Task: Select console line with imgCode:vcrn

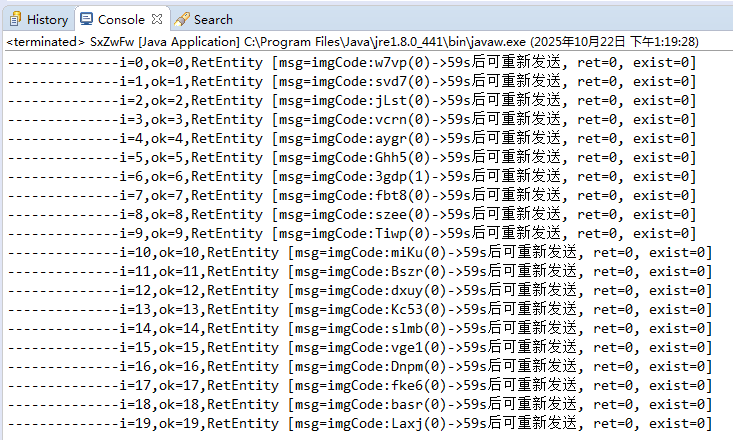Action: [352, 119]
